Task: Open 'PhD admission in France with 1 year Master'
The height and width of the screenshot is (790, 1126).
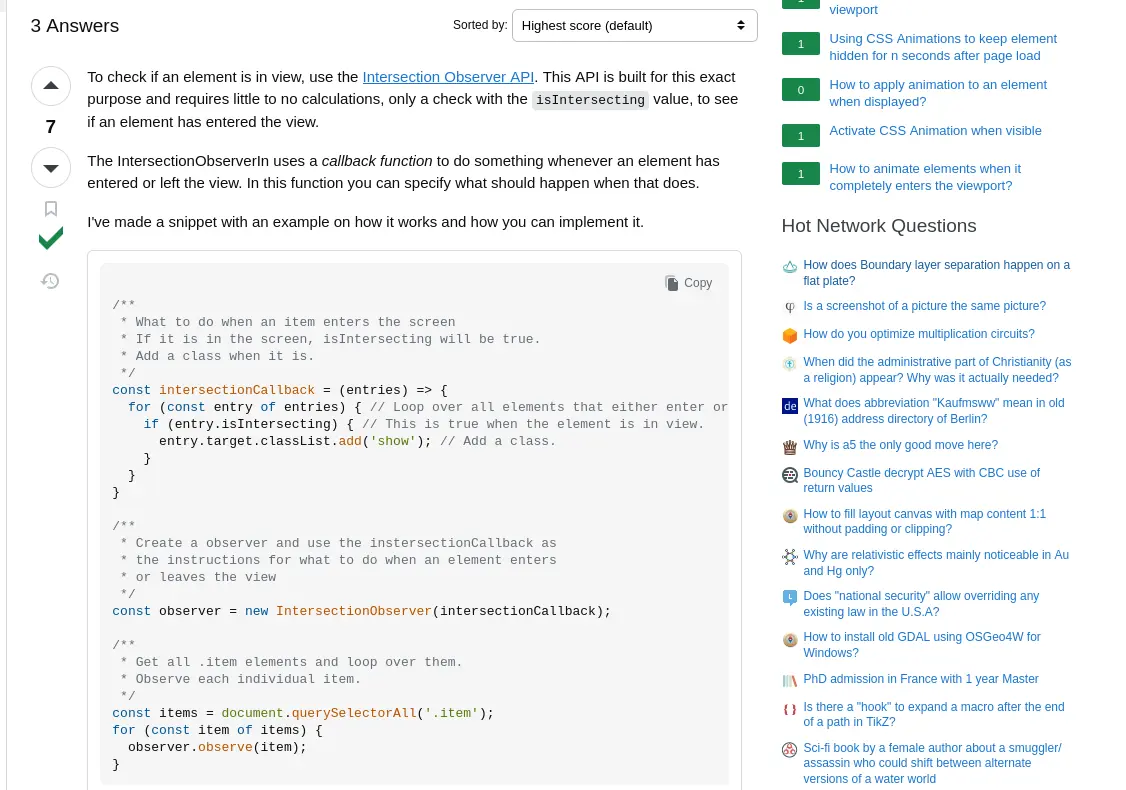Action: tap(920, 679)
